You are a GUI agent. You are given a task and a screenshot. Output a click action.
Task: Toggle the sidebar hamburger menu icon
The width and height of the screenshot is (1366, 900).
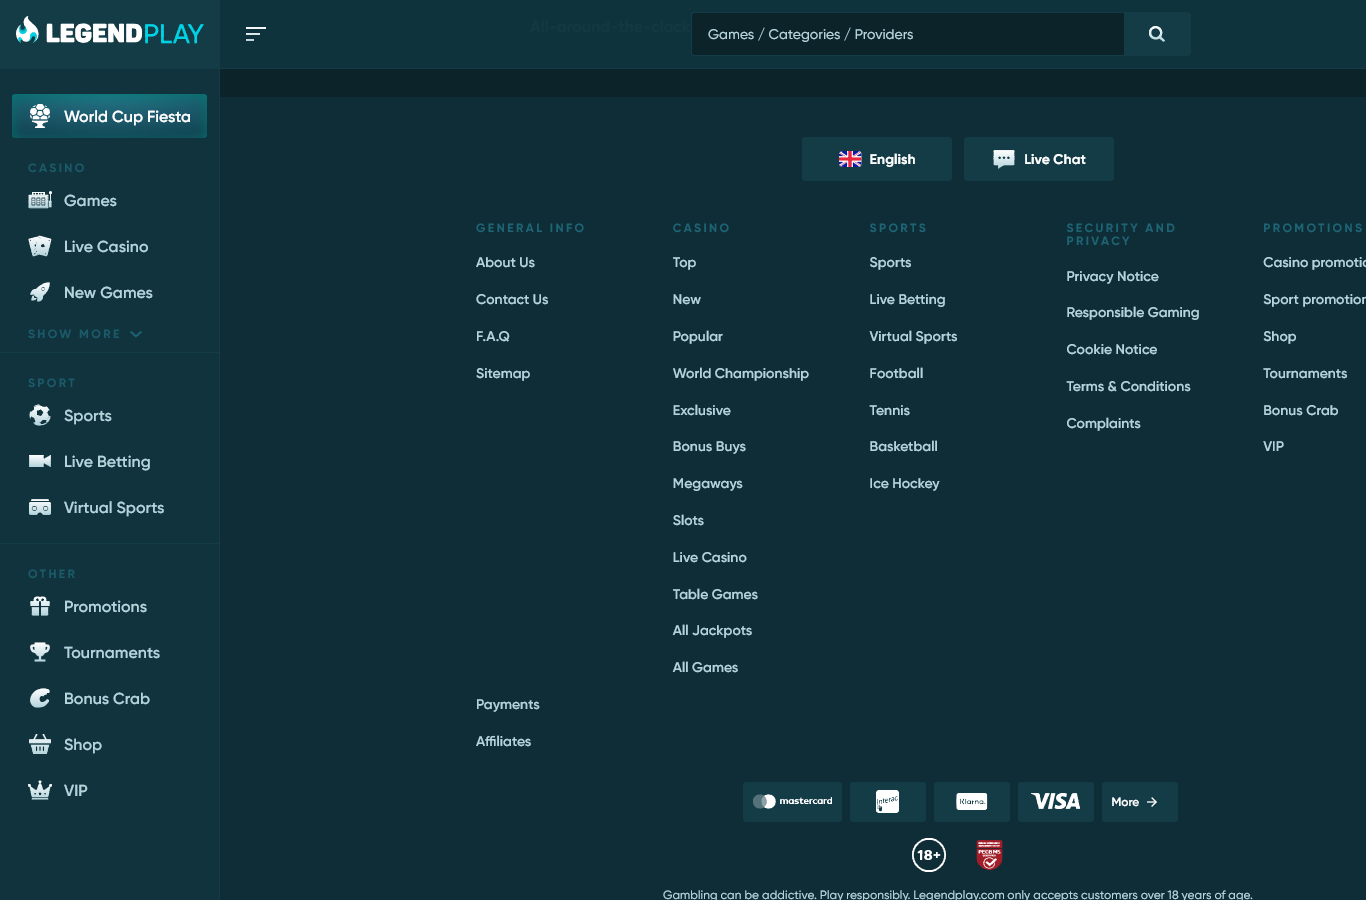[256, 34]
